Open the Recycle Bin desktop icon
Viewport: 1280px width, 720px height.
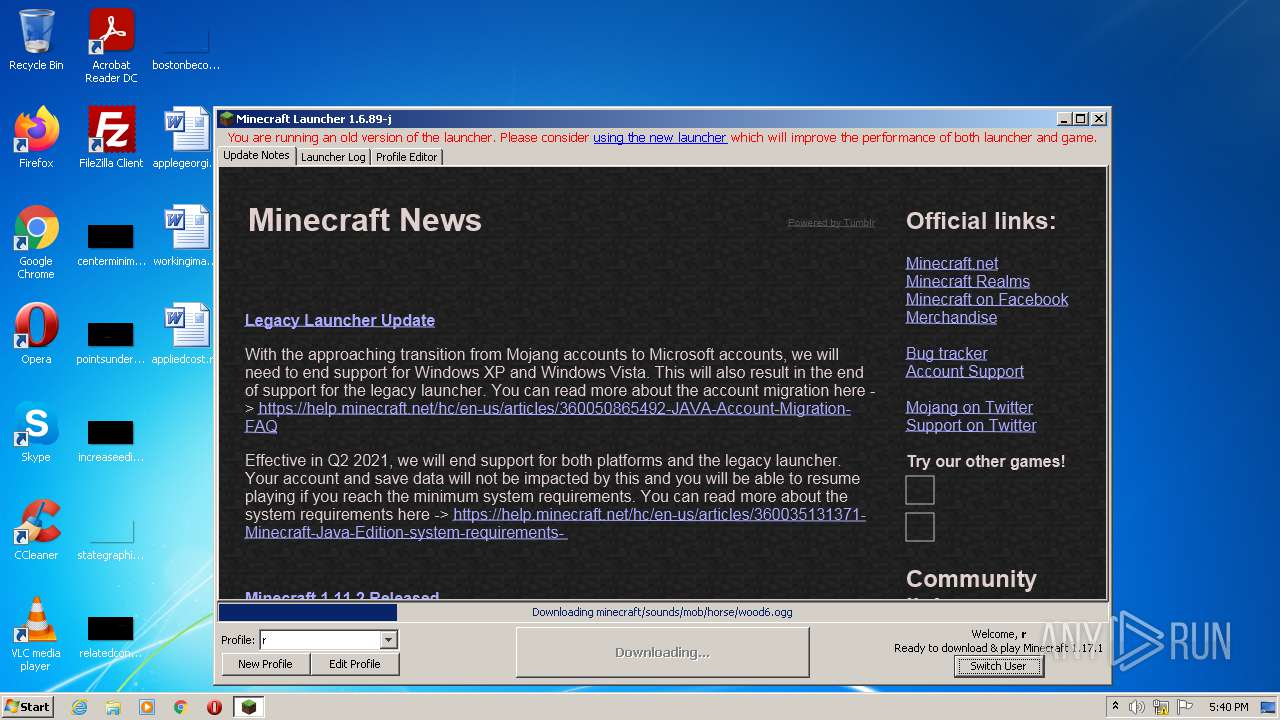click(36, 40)
